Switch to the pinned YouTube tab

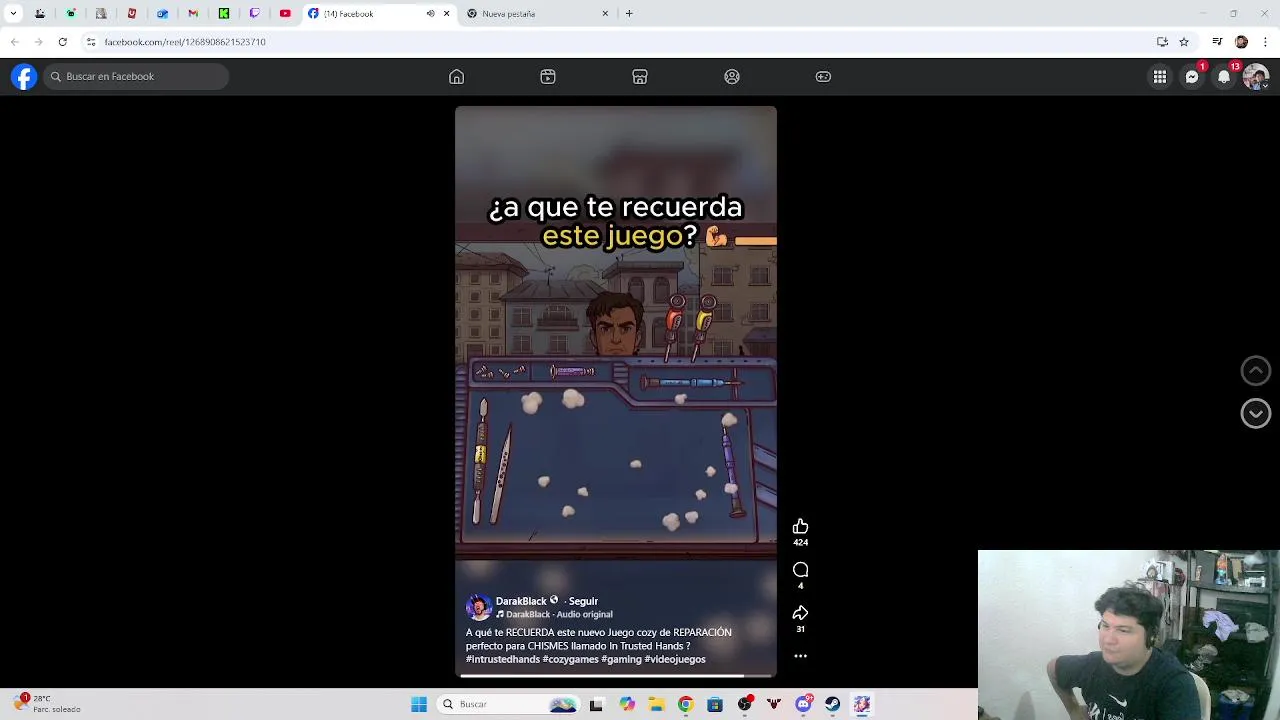[285, 14]
